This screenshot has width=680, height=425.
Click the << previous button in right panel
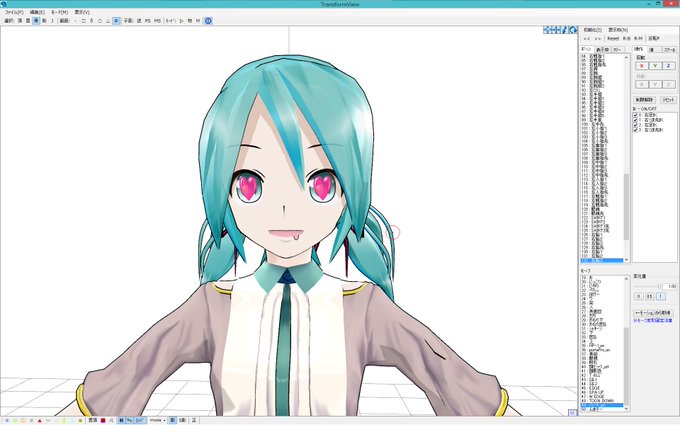click(587, 39)
